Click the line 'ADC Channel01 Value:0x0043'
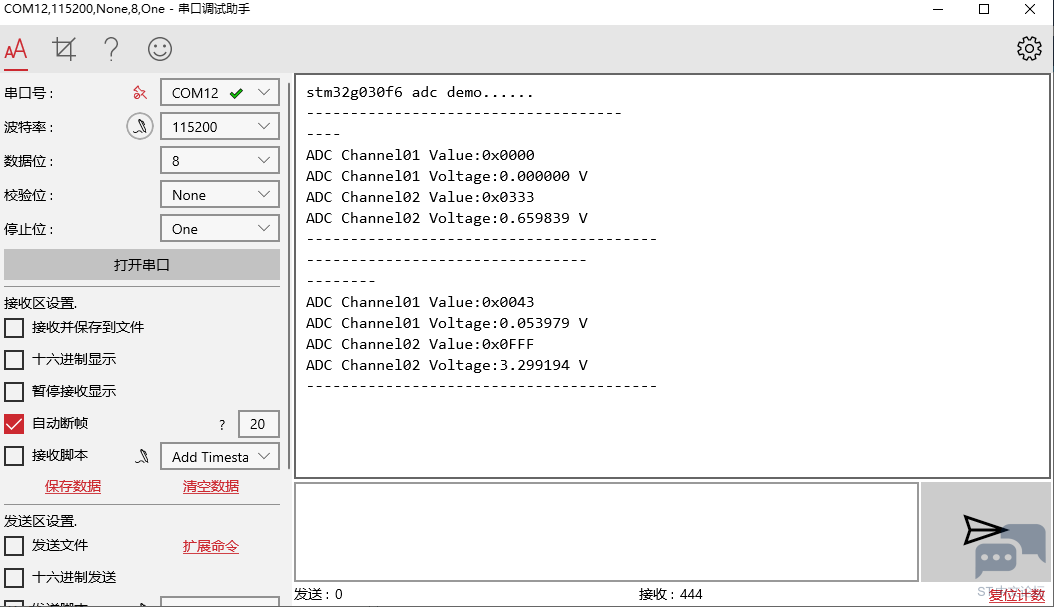The width and height of the screenshot is (1054, 607). 420,302
